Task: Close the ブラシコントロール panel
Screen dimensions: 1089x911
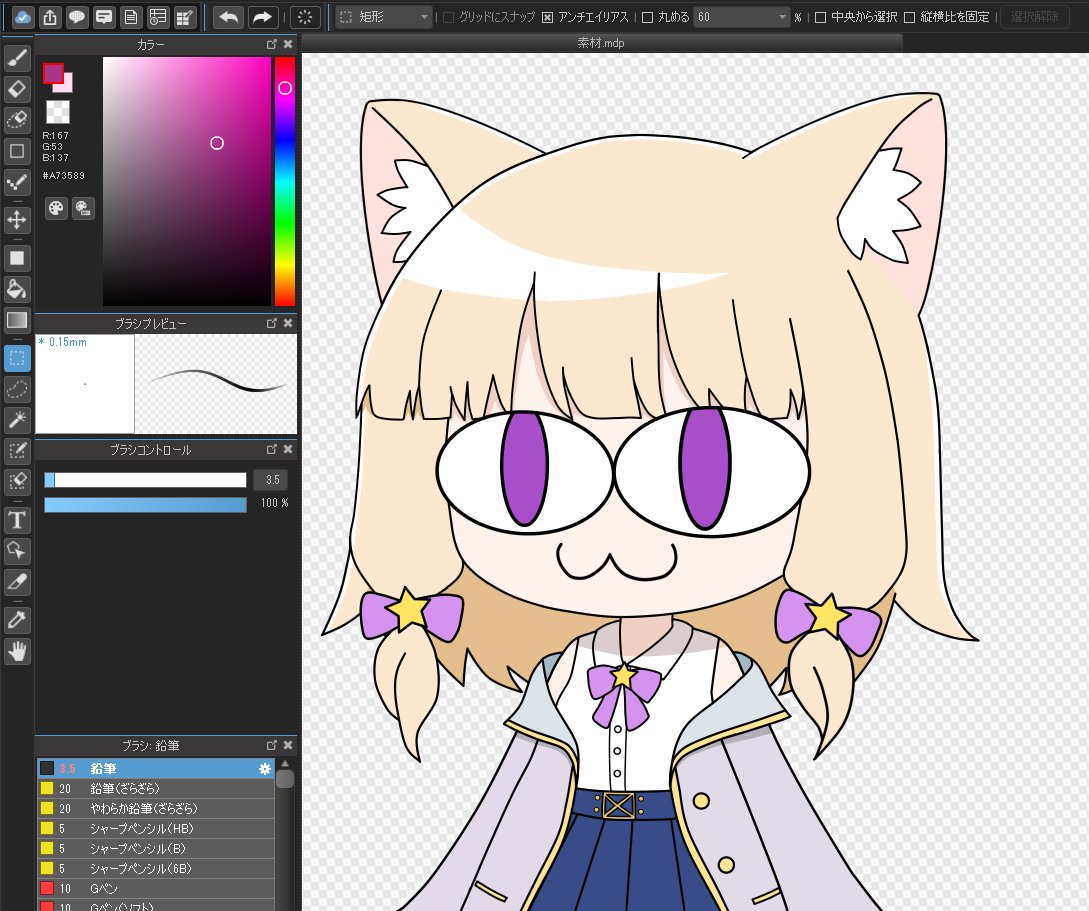Action: click(x=288, y=449)
